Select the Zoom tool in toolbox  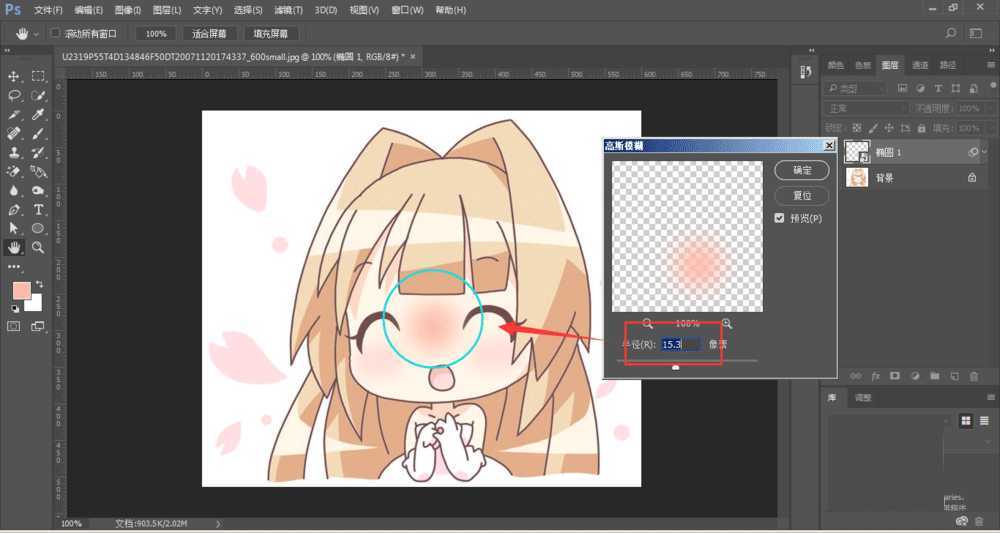39,247
